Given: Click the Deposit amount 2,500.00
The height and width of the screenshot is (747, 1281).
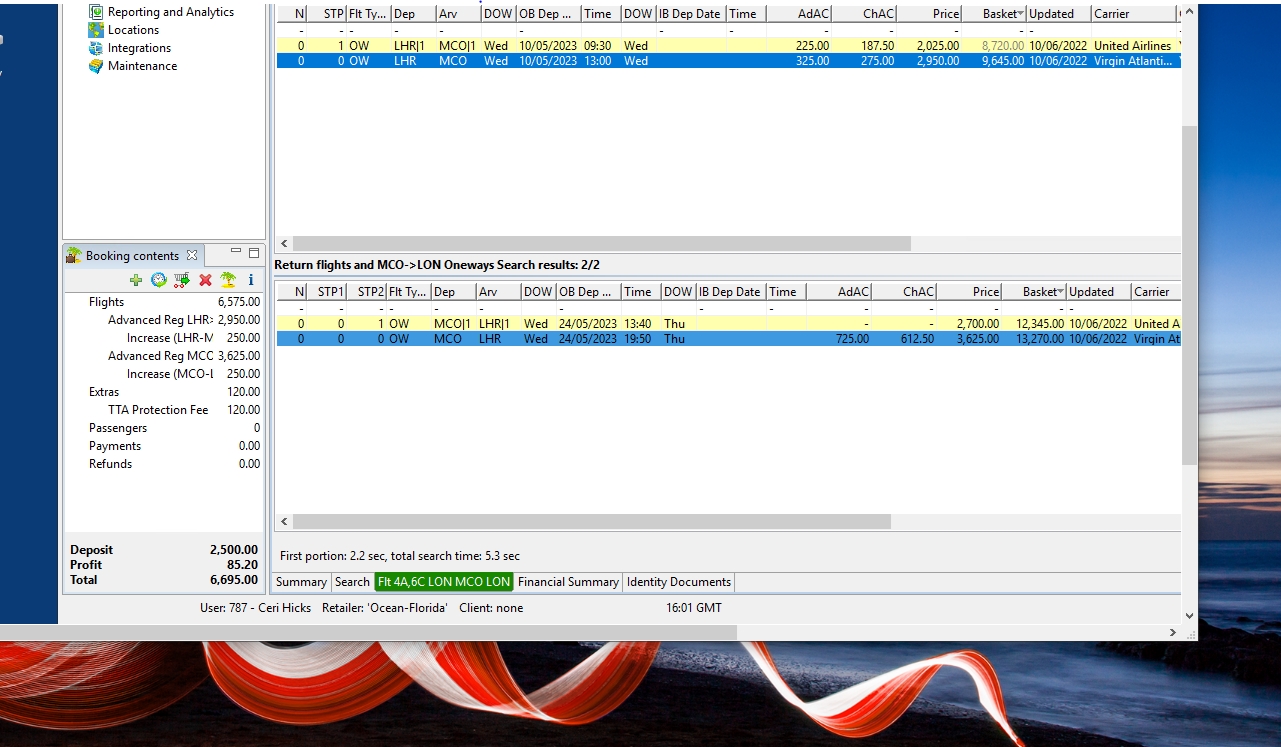Looking at the screenshot, I should (x=234, y=550).
